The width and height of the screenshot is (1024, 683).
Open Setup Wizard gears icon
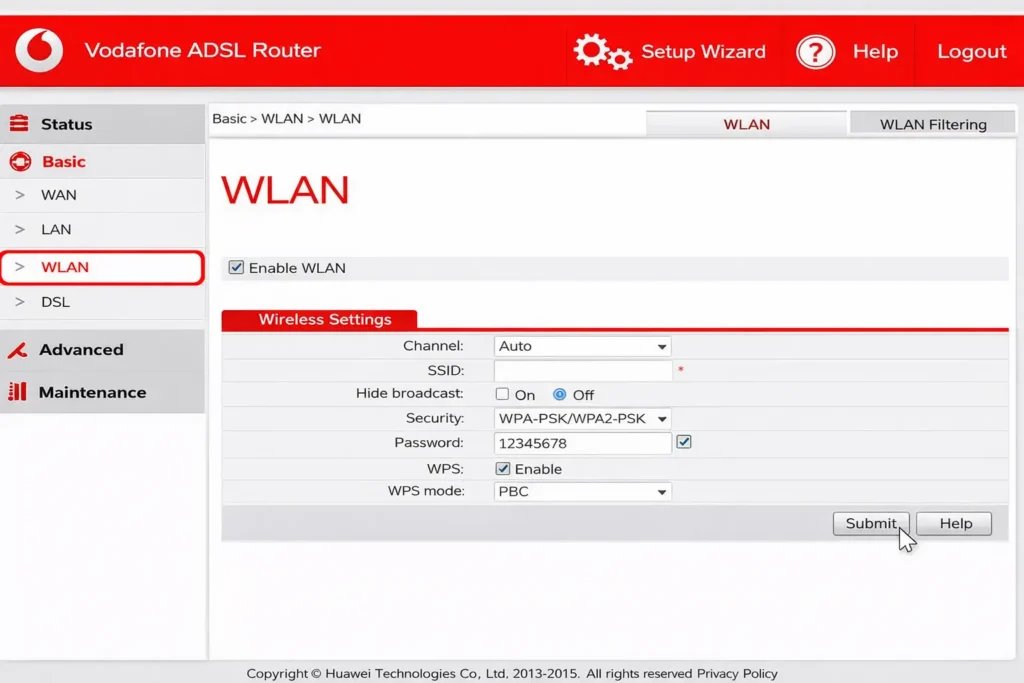[602, 51]
